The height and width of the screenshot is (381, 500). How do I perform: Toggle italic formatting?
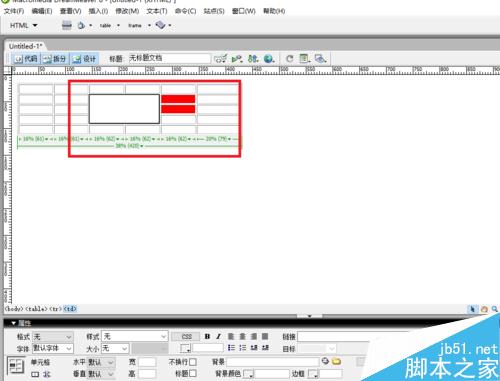(219, 336)
